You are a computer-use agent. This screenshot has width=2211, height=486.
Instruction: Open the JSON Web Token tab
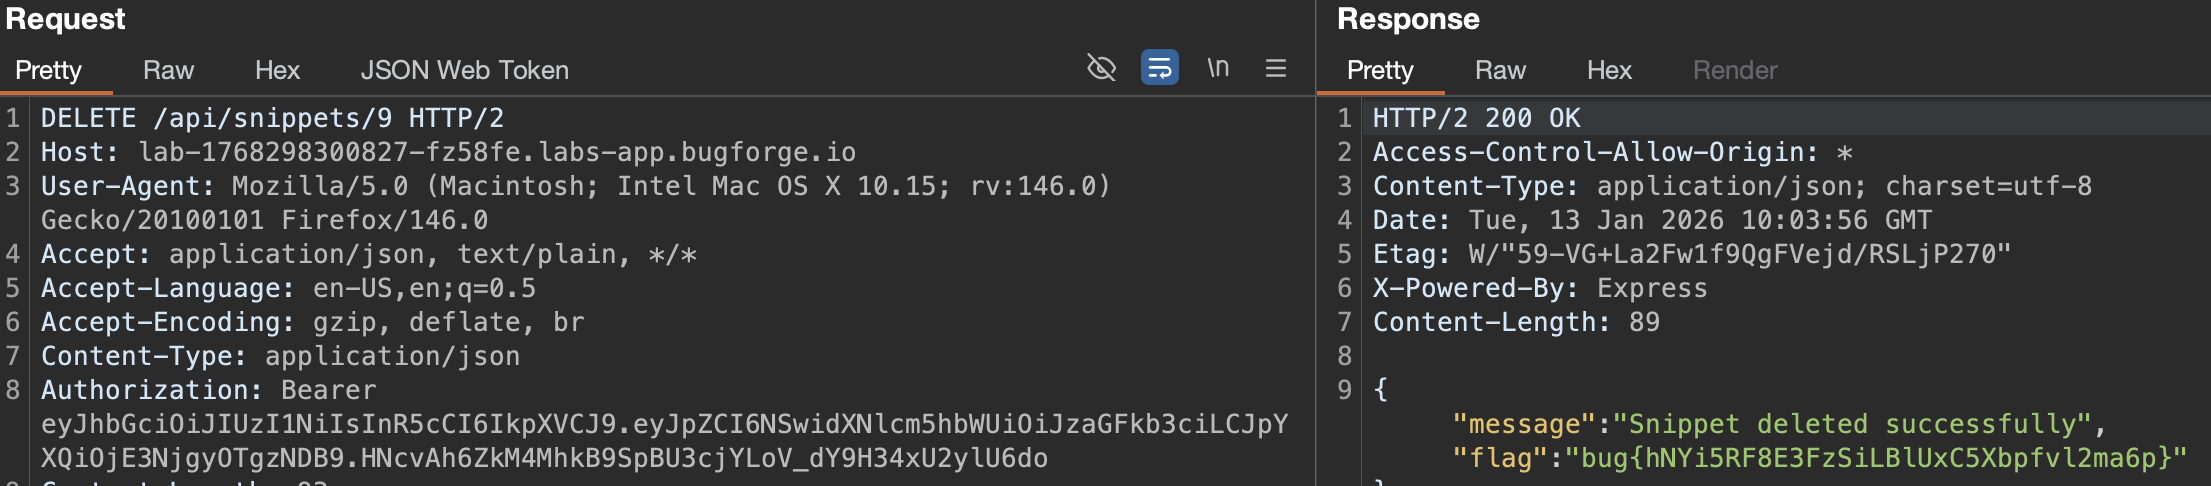pos(464,70)
